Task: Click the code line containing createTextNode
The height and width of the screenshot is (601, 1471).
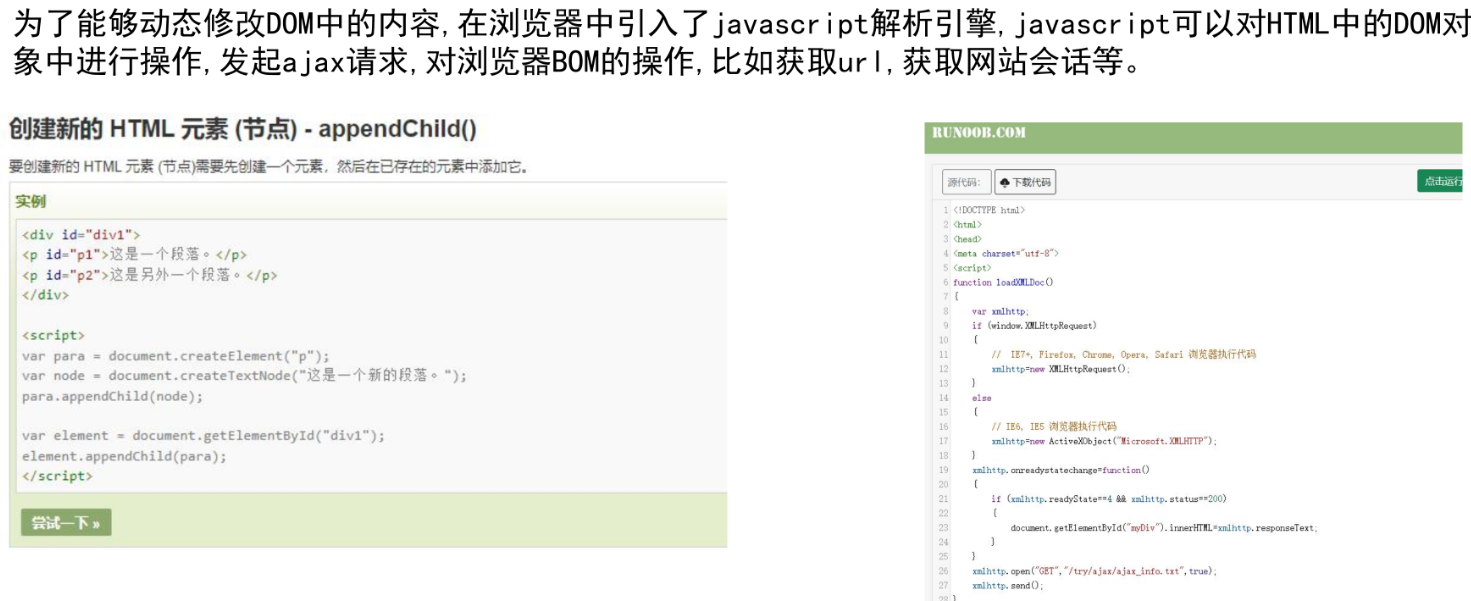Action: pos(244,376)
